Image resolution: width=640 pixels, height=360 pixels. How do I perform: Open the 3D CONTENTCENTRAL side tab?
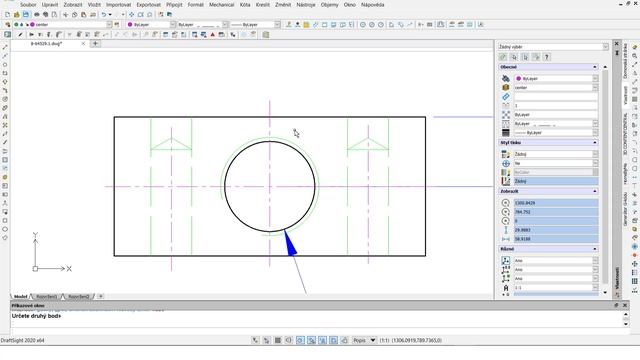pyautogui.click(x=625, y=133)
